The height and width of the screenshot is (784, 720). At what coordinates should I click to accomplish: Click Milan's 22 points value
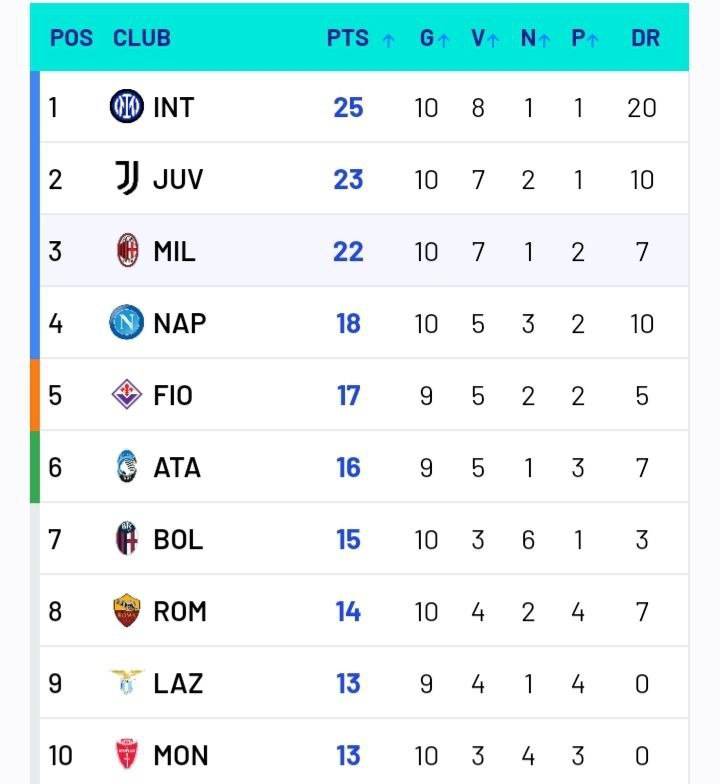[348, 251]
